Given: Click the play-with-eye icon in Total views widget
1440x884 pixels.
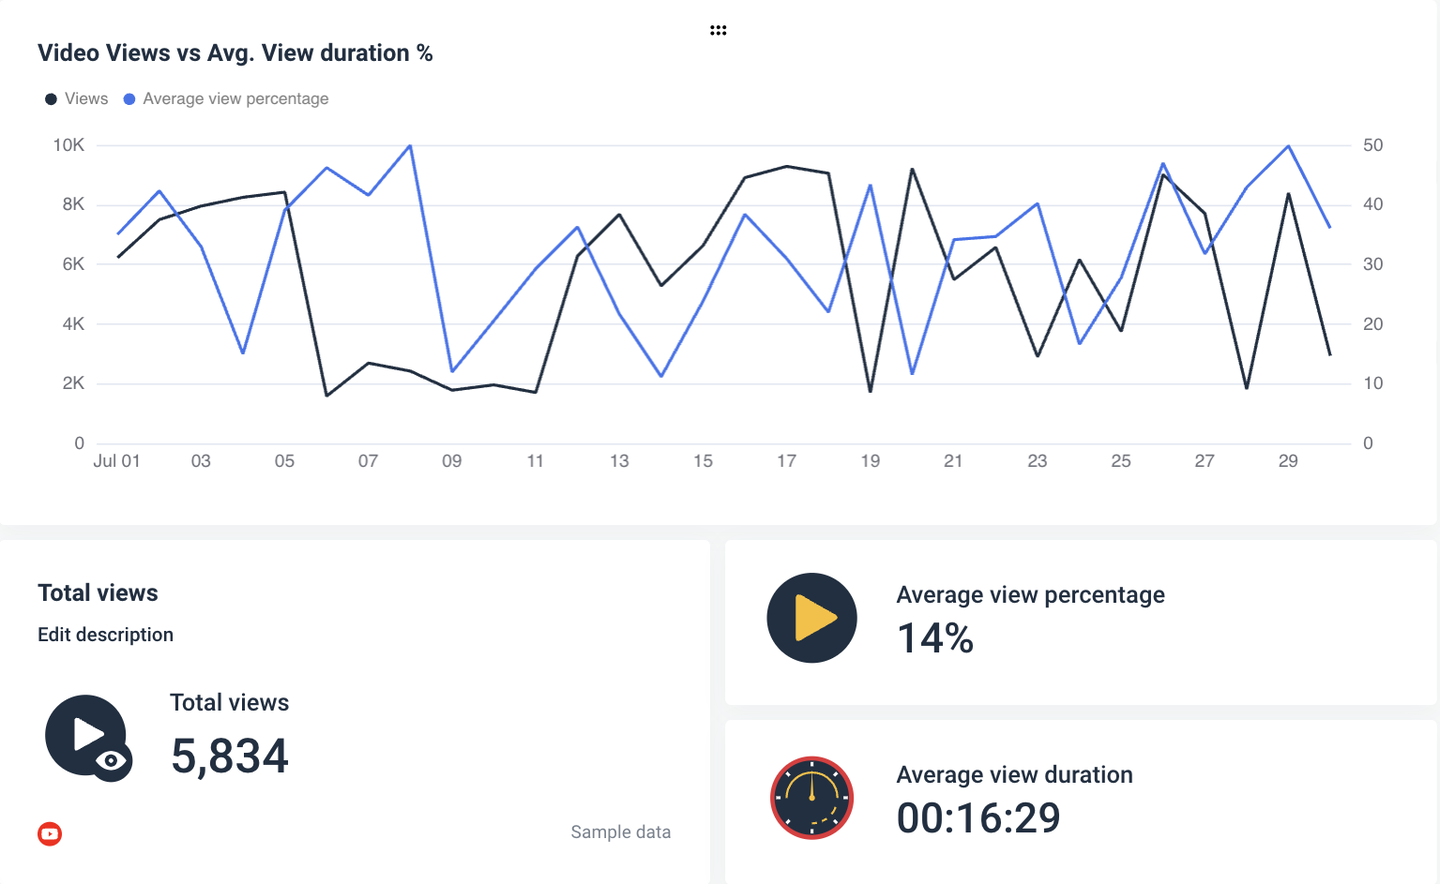Looking at the screenshot, I should 87,737.
